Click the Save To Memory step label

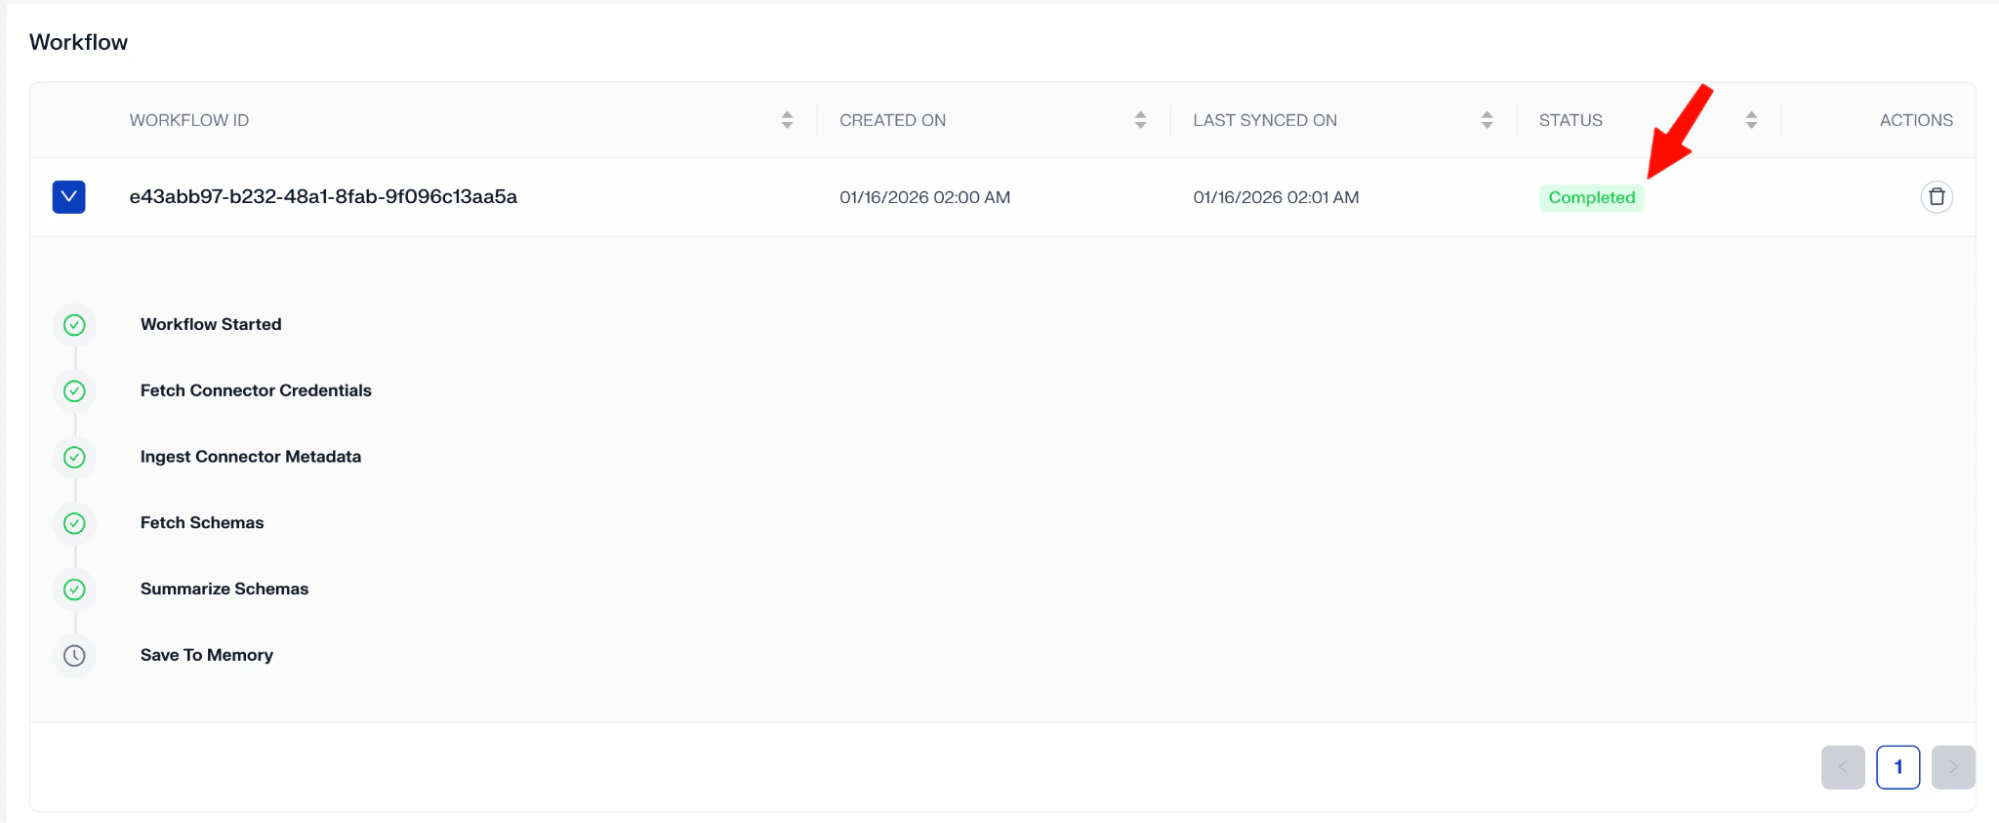tap(206, 655)
